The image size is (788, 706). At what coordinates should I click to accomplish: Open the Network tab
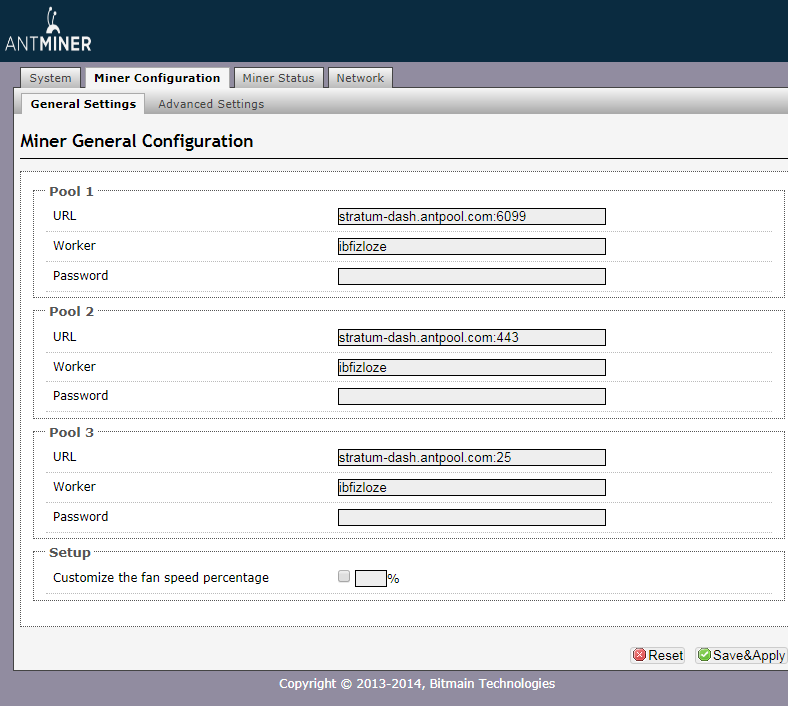[360, 78]
